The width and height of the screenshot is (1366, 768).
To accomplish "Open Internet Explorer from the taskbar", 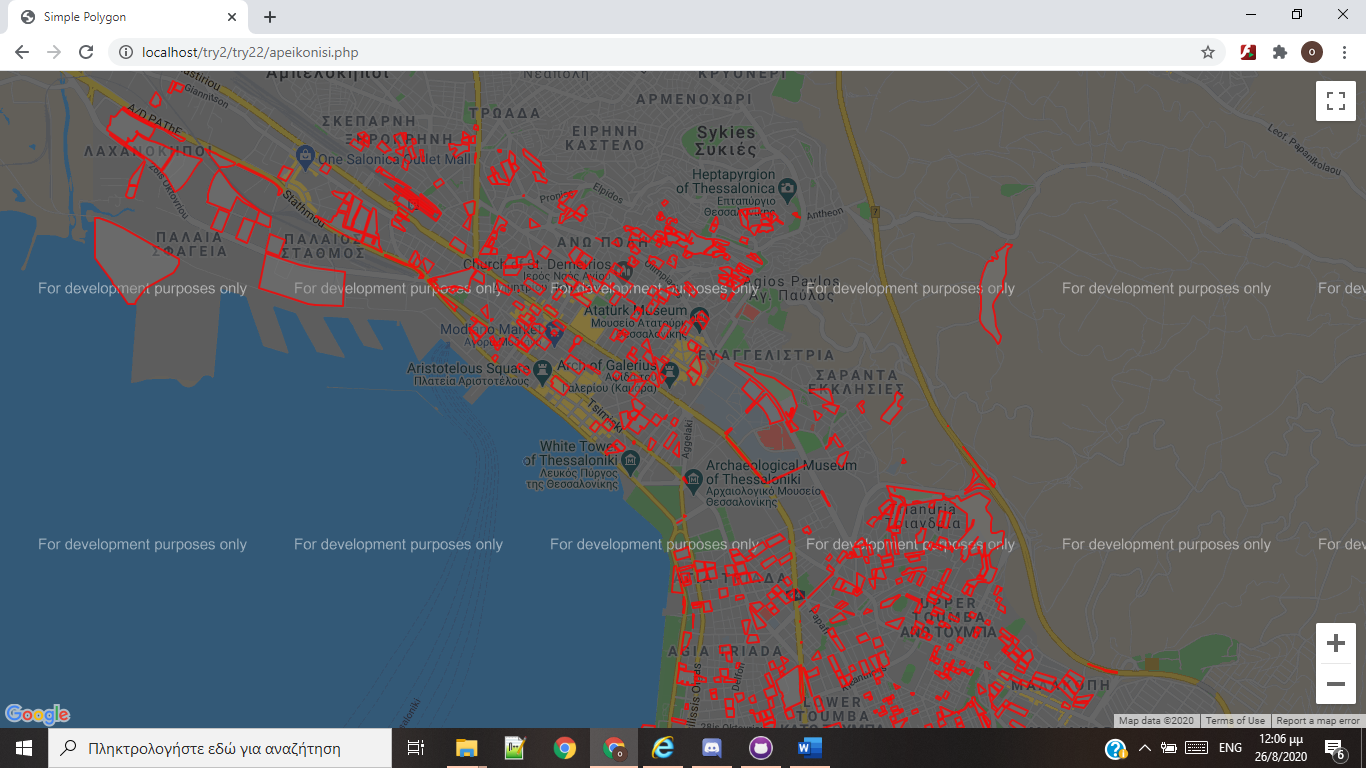I will 663,748.
